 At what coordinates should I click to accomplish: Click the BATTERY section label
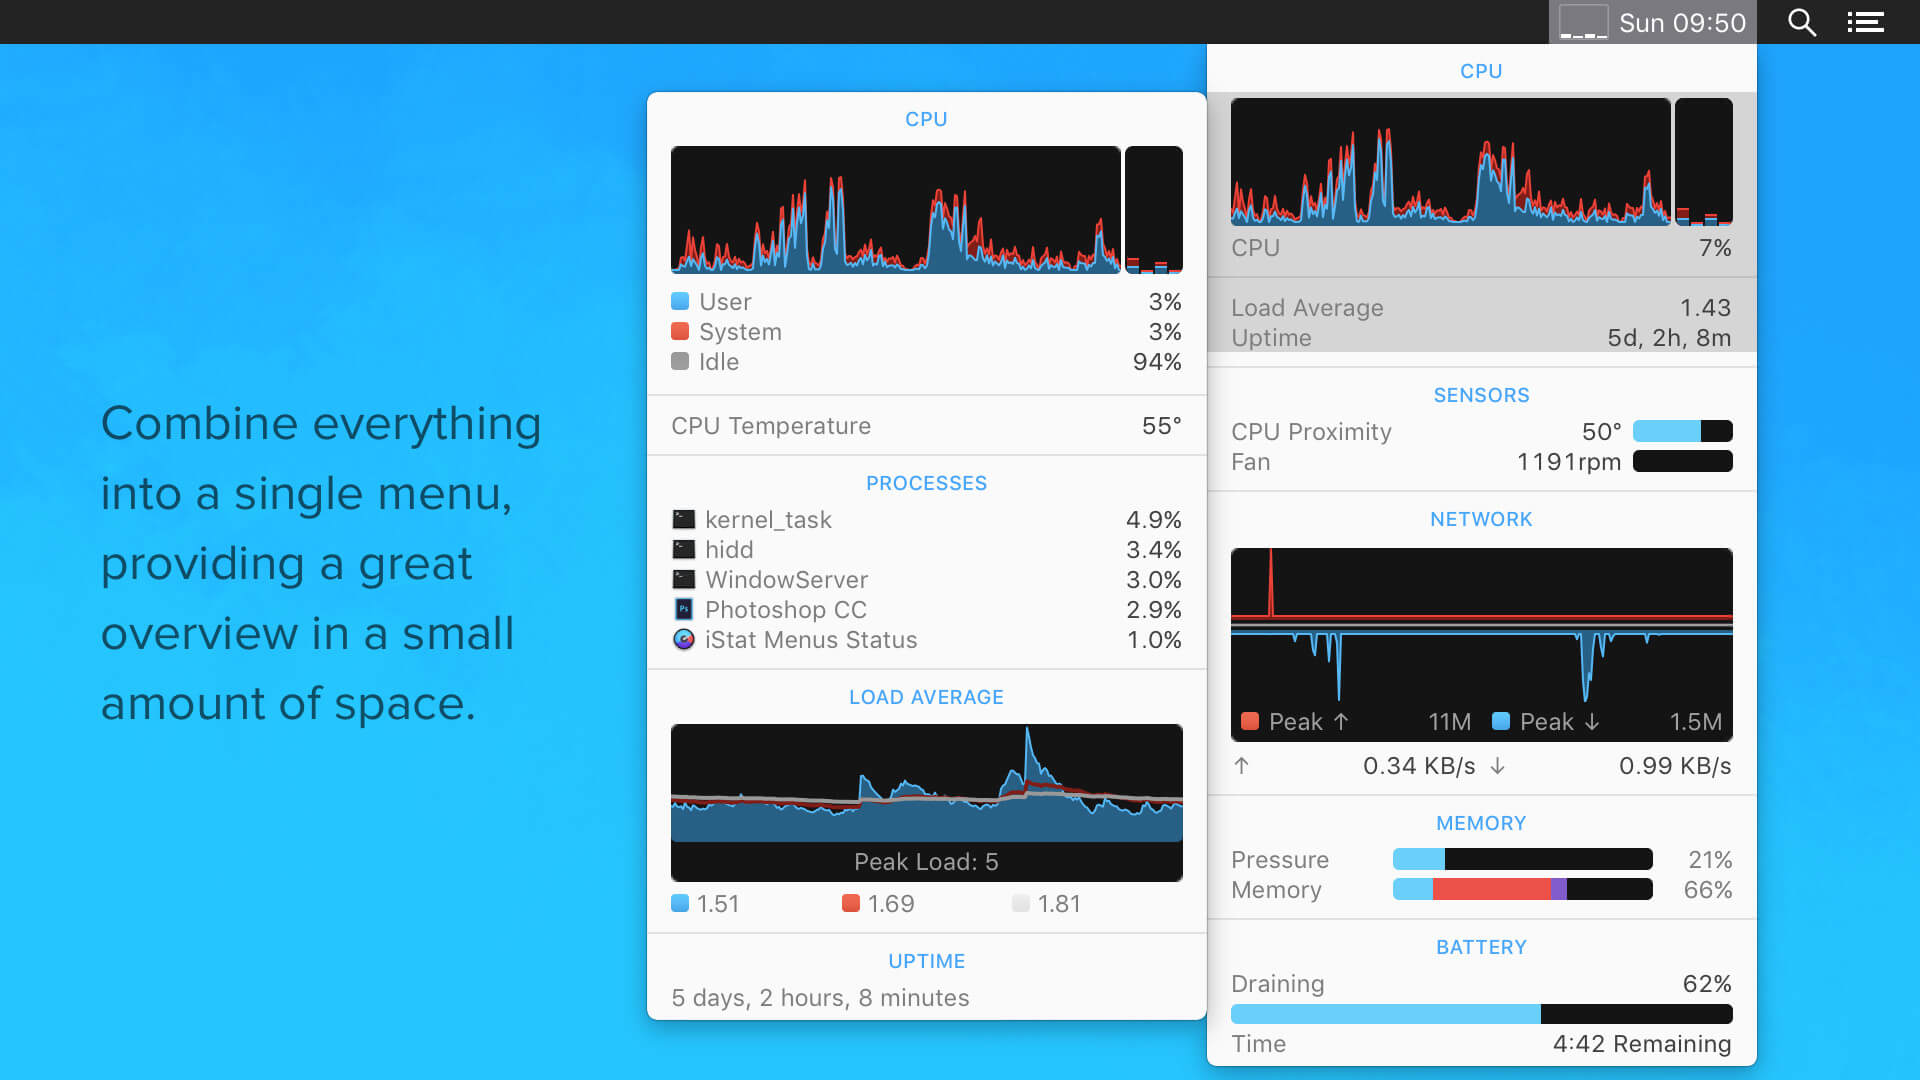[x=1481, y=947]
